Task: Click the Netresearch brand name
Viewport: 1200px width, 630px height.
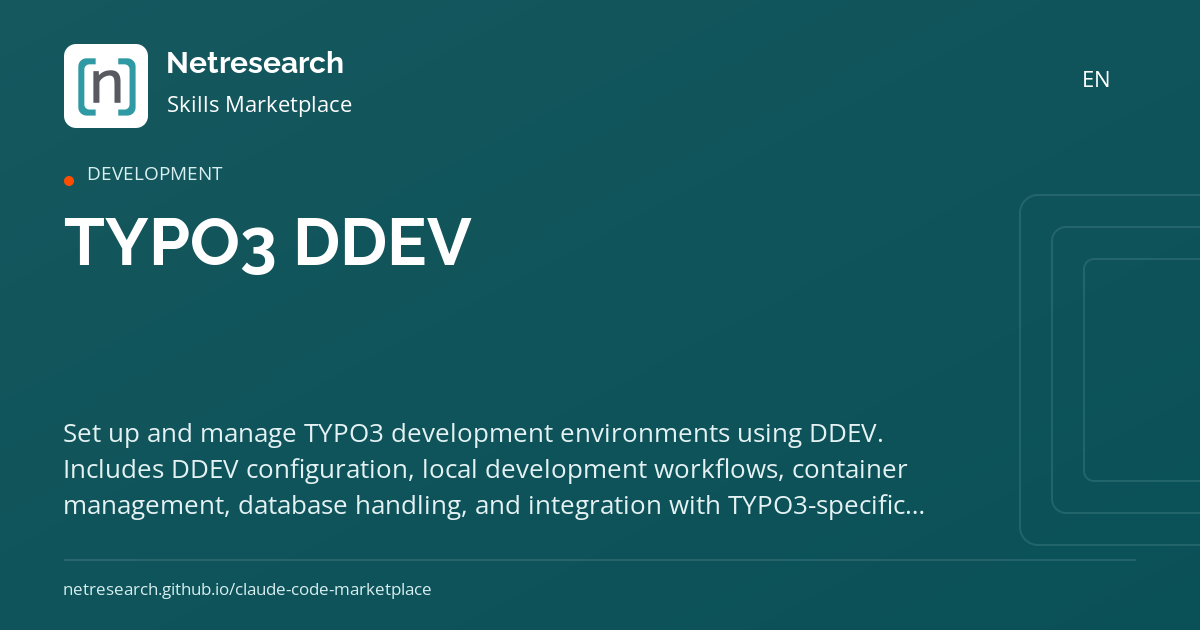Action: click(255, 63)
